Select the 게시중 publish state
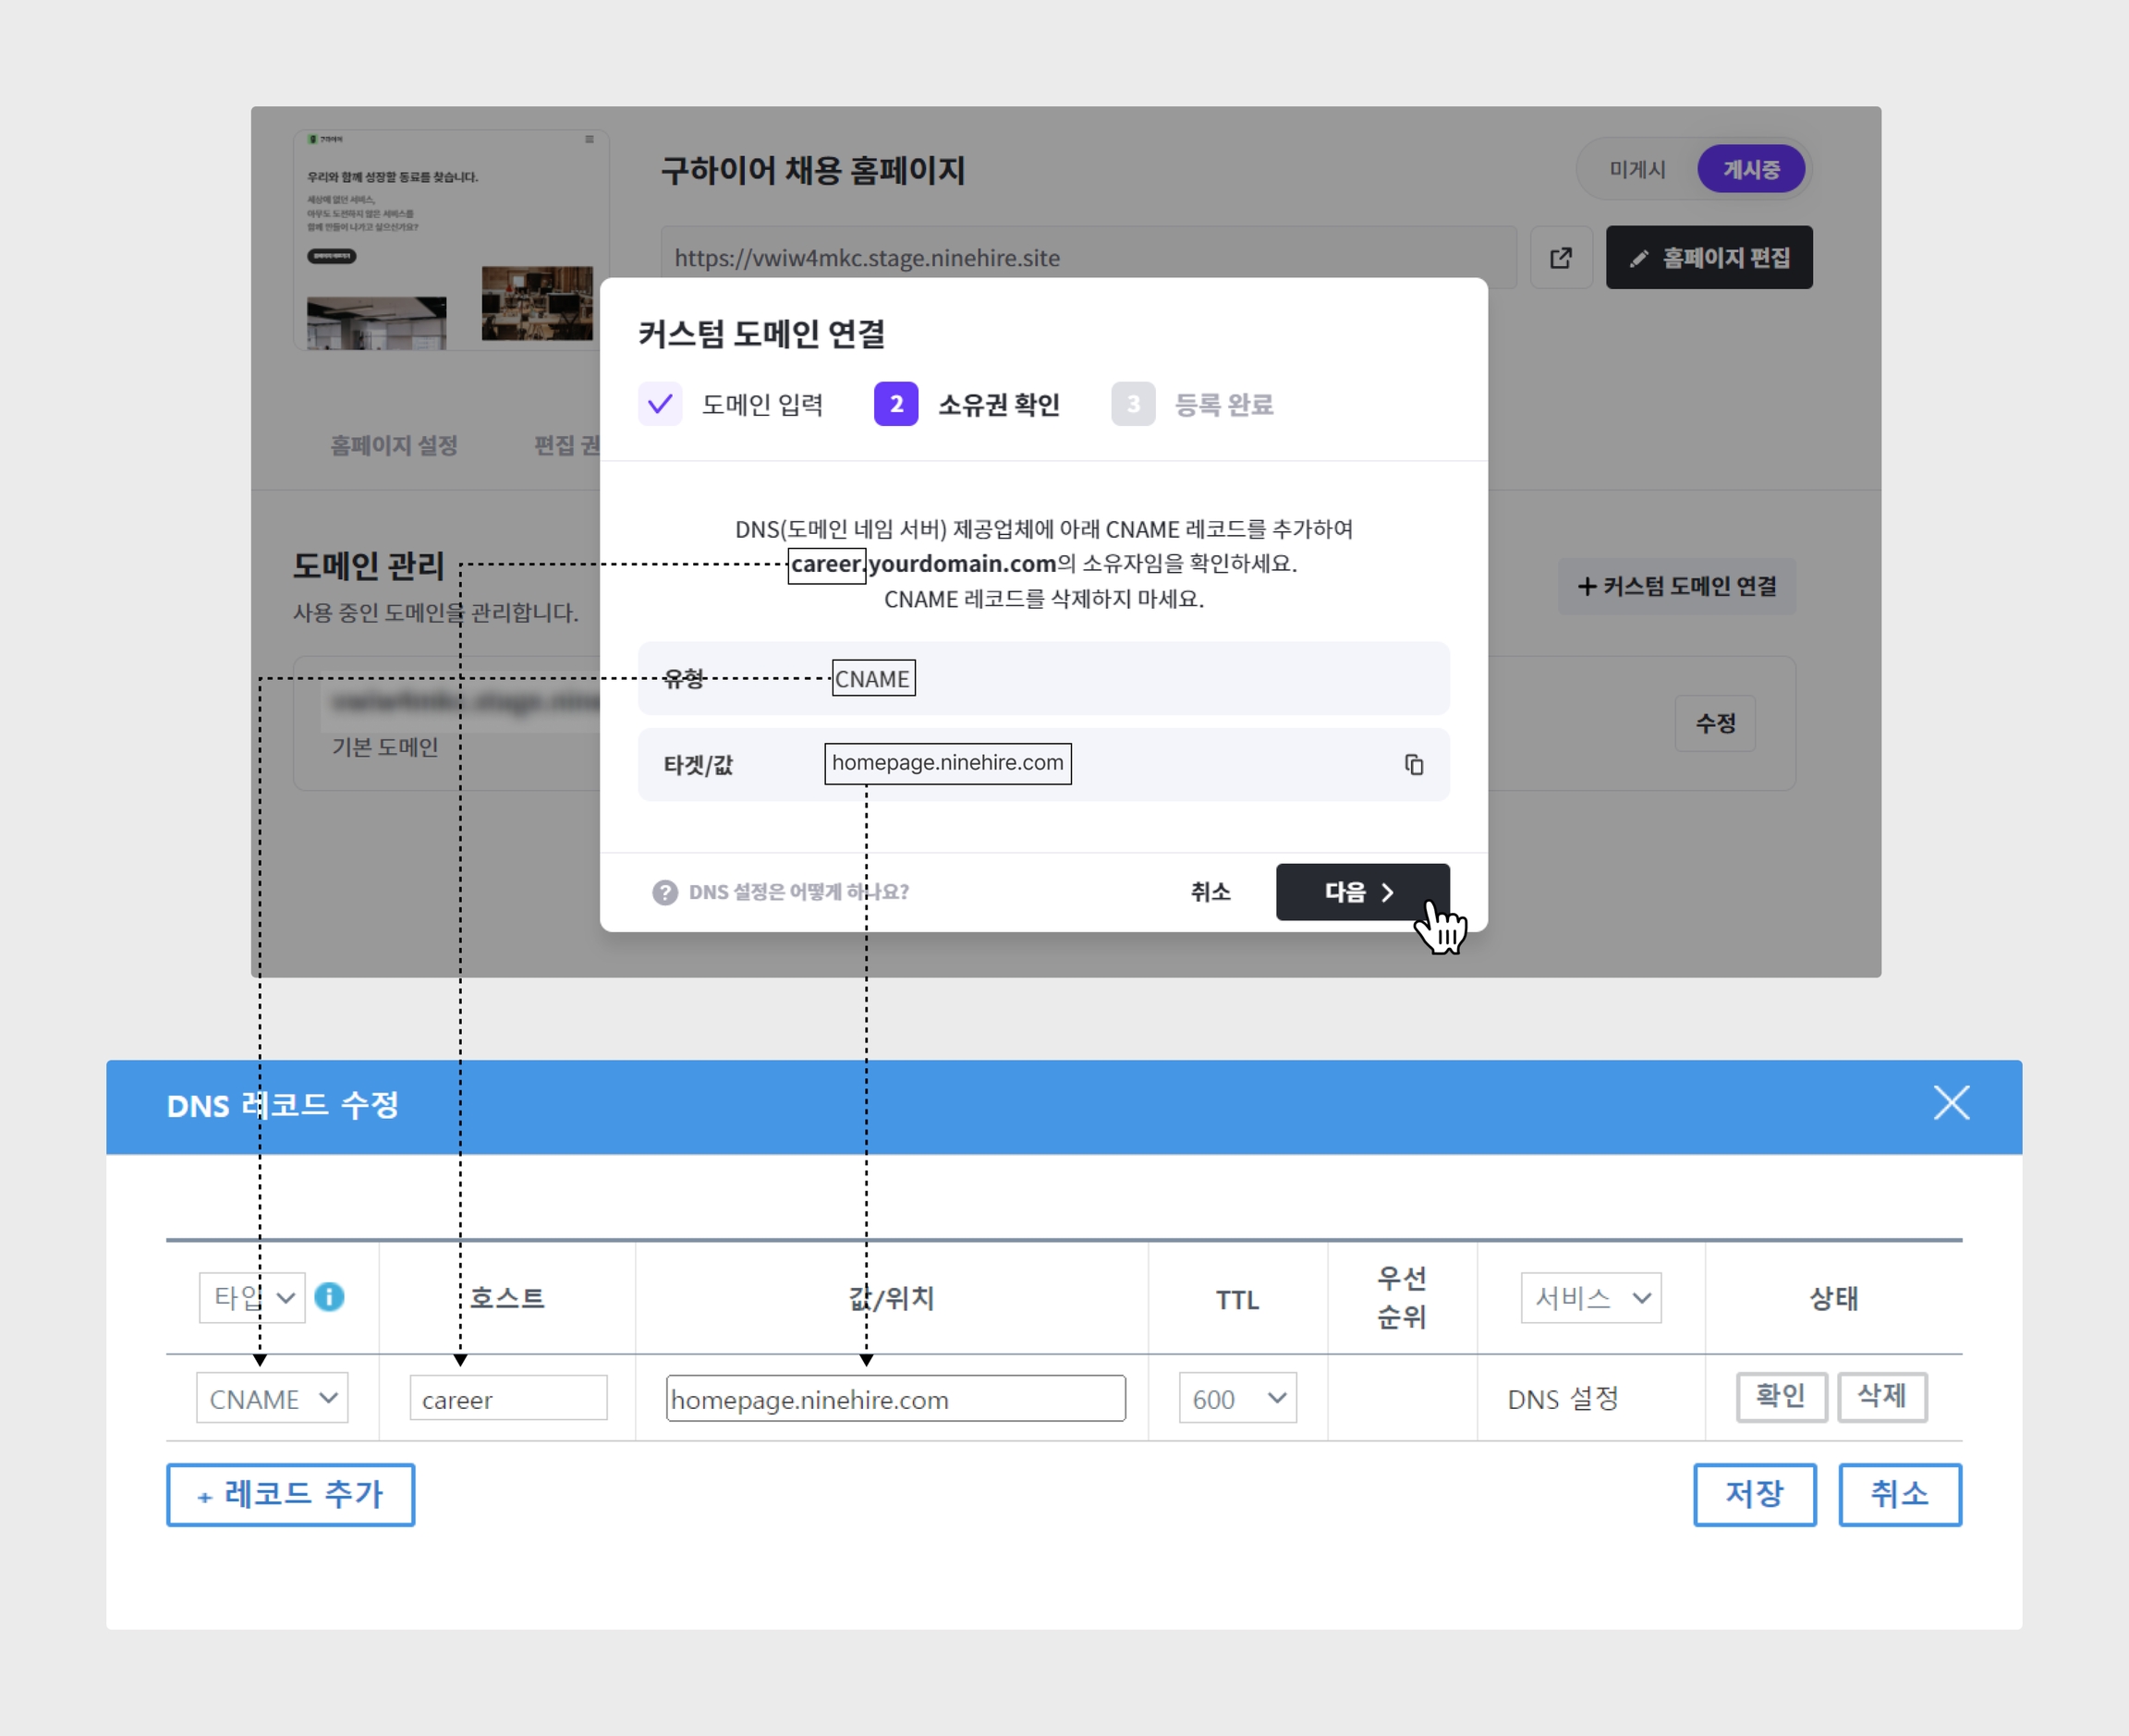 (1750, 169)
